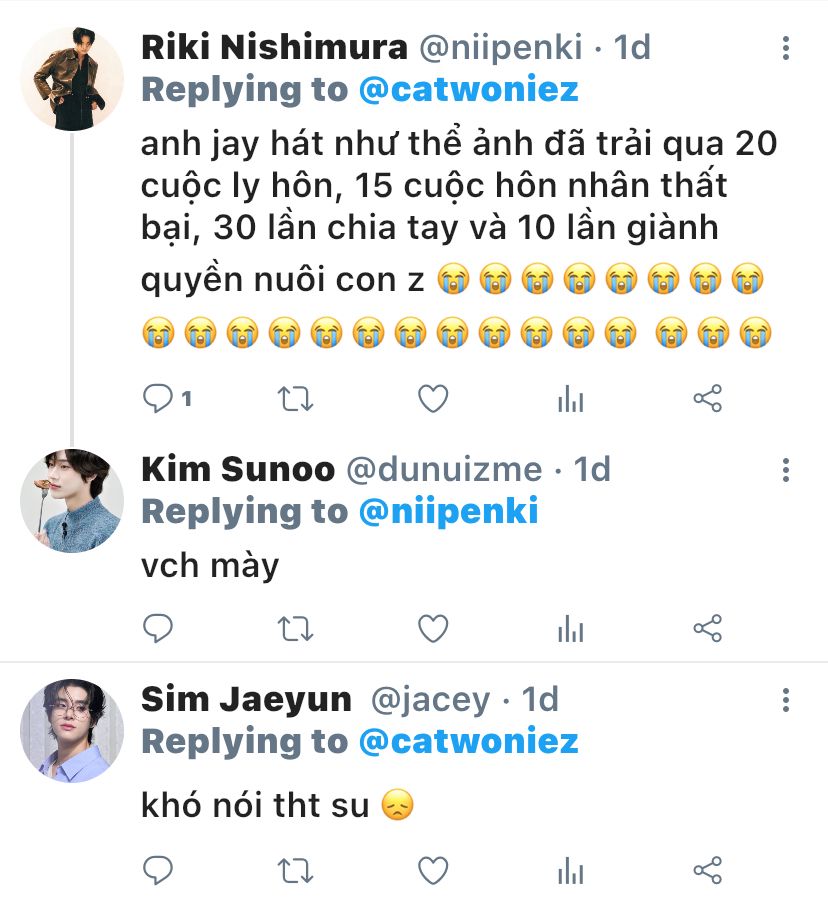Retweet Kim Sunoo's "vch mày" tweet
The height and width of the screenshot is (902, 828).
pyautogui.click(x=295, y=629)
